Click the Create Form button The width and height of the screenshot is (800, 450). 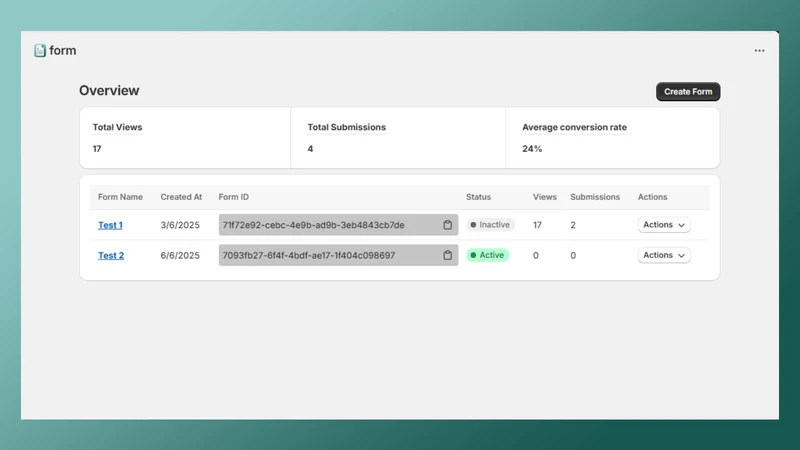[x=688, y=92]
